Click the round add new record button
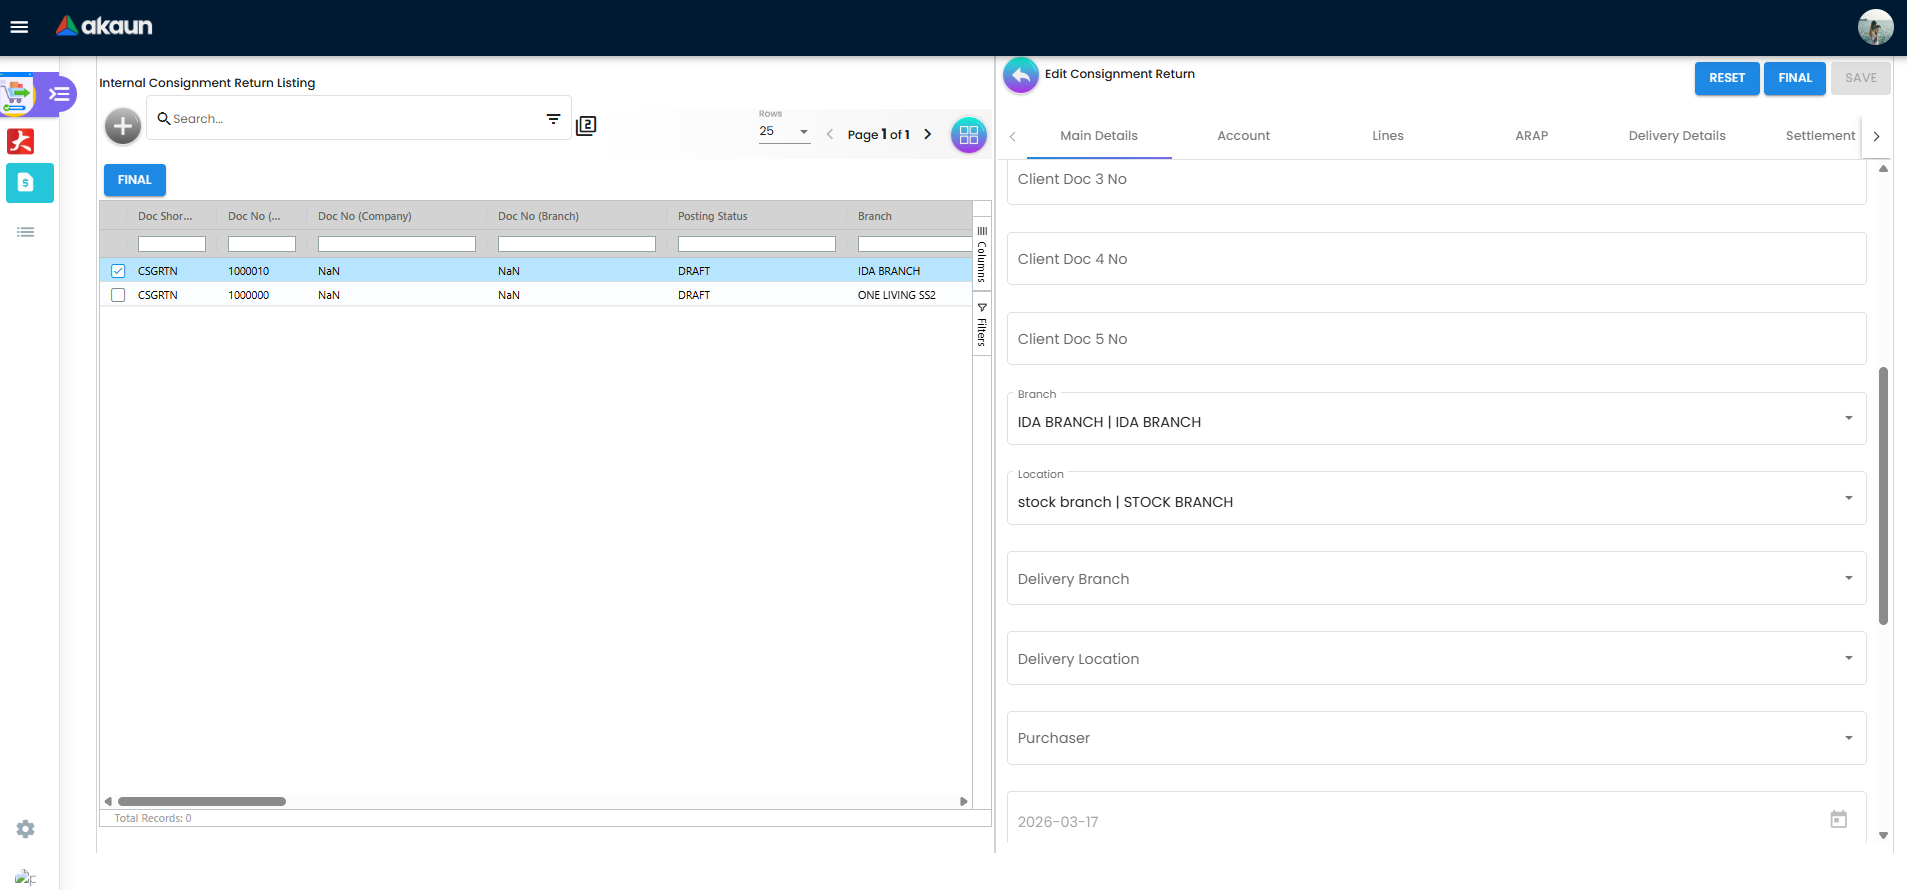Image resolution: width=1907 pixels, height=890 pixels. click(123, 126)
